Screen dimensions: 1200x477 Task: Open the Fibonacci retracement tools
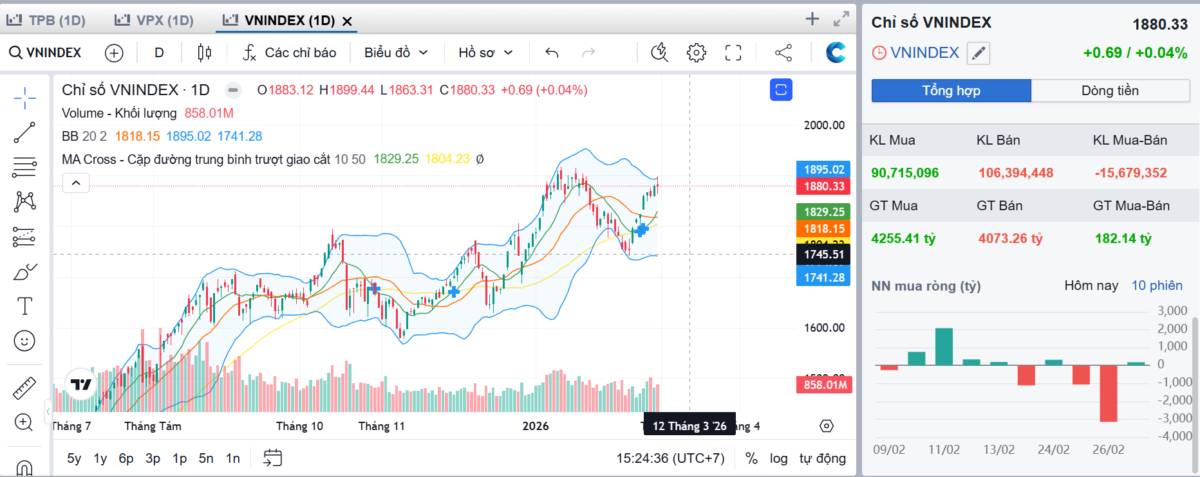tap(25, 166)
